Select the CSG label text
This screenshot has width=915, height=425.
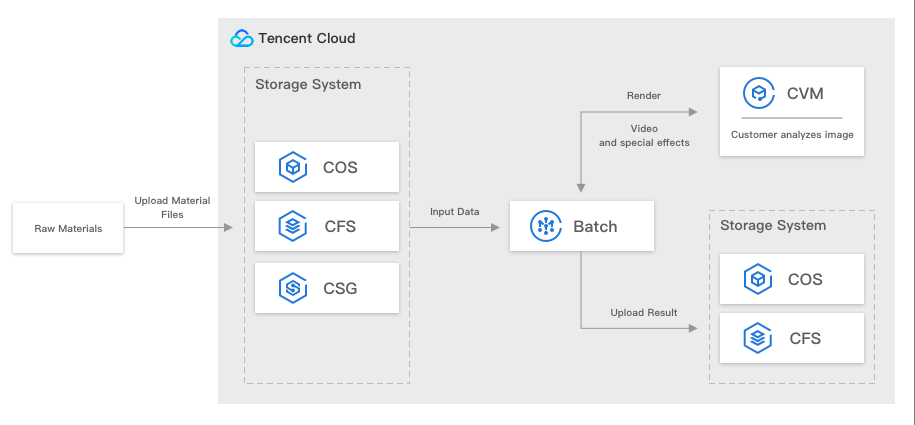point(340,288)
